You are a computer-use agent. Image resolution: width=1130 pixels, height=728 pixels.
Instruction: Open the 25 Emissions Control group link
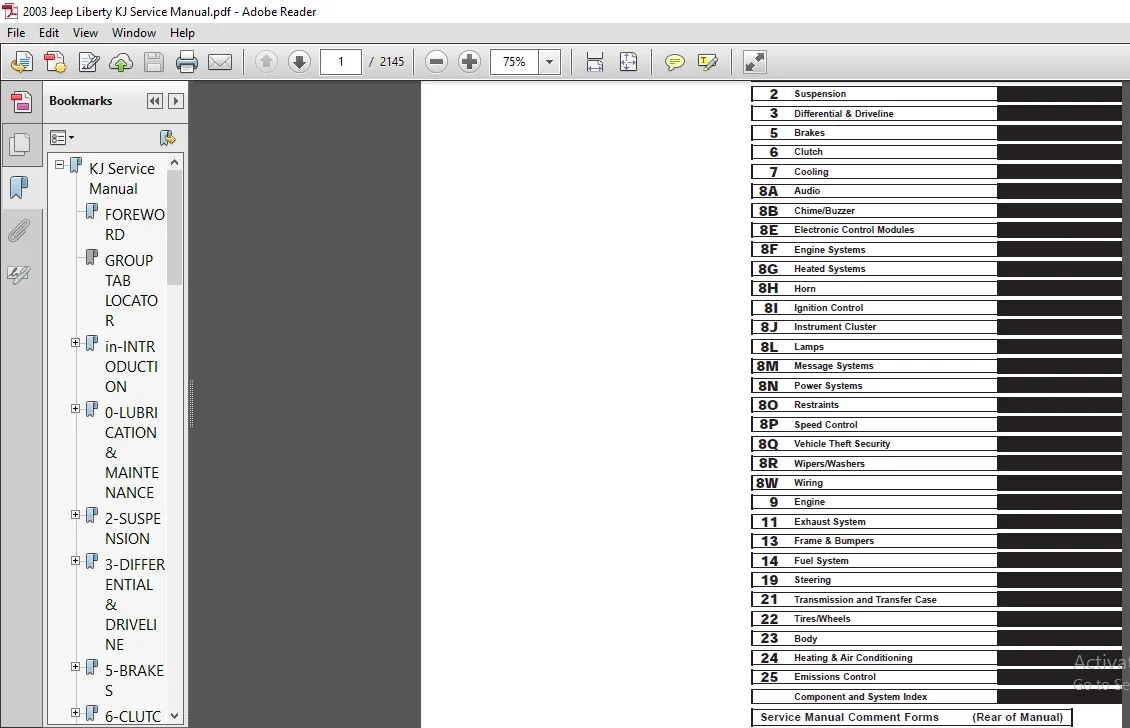click(x=874, y=678)
